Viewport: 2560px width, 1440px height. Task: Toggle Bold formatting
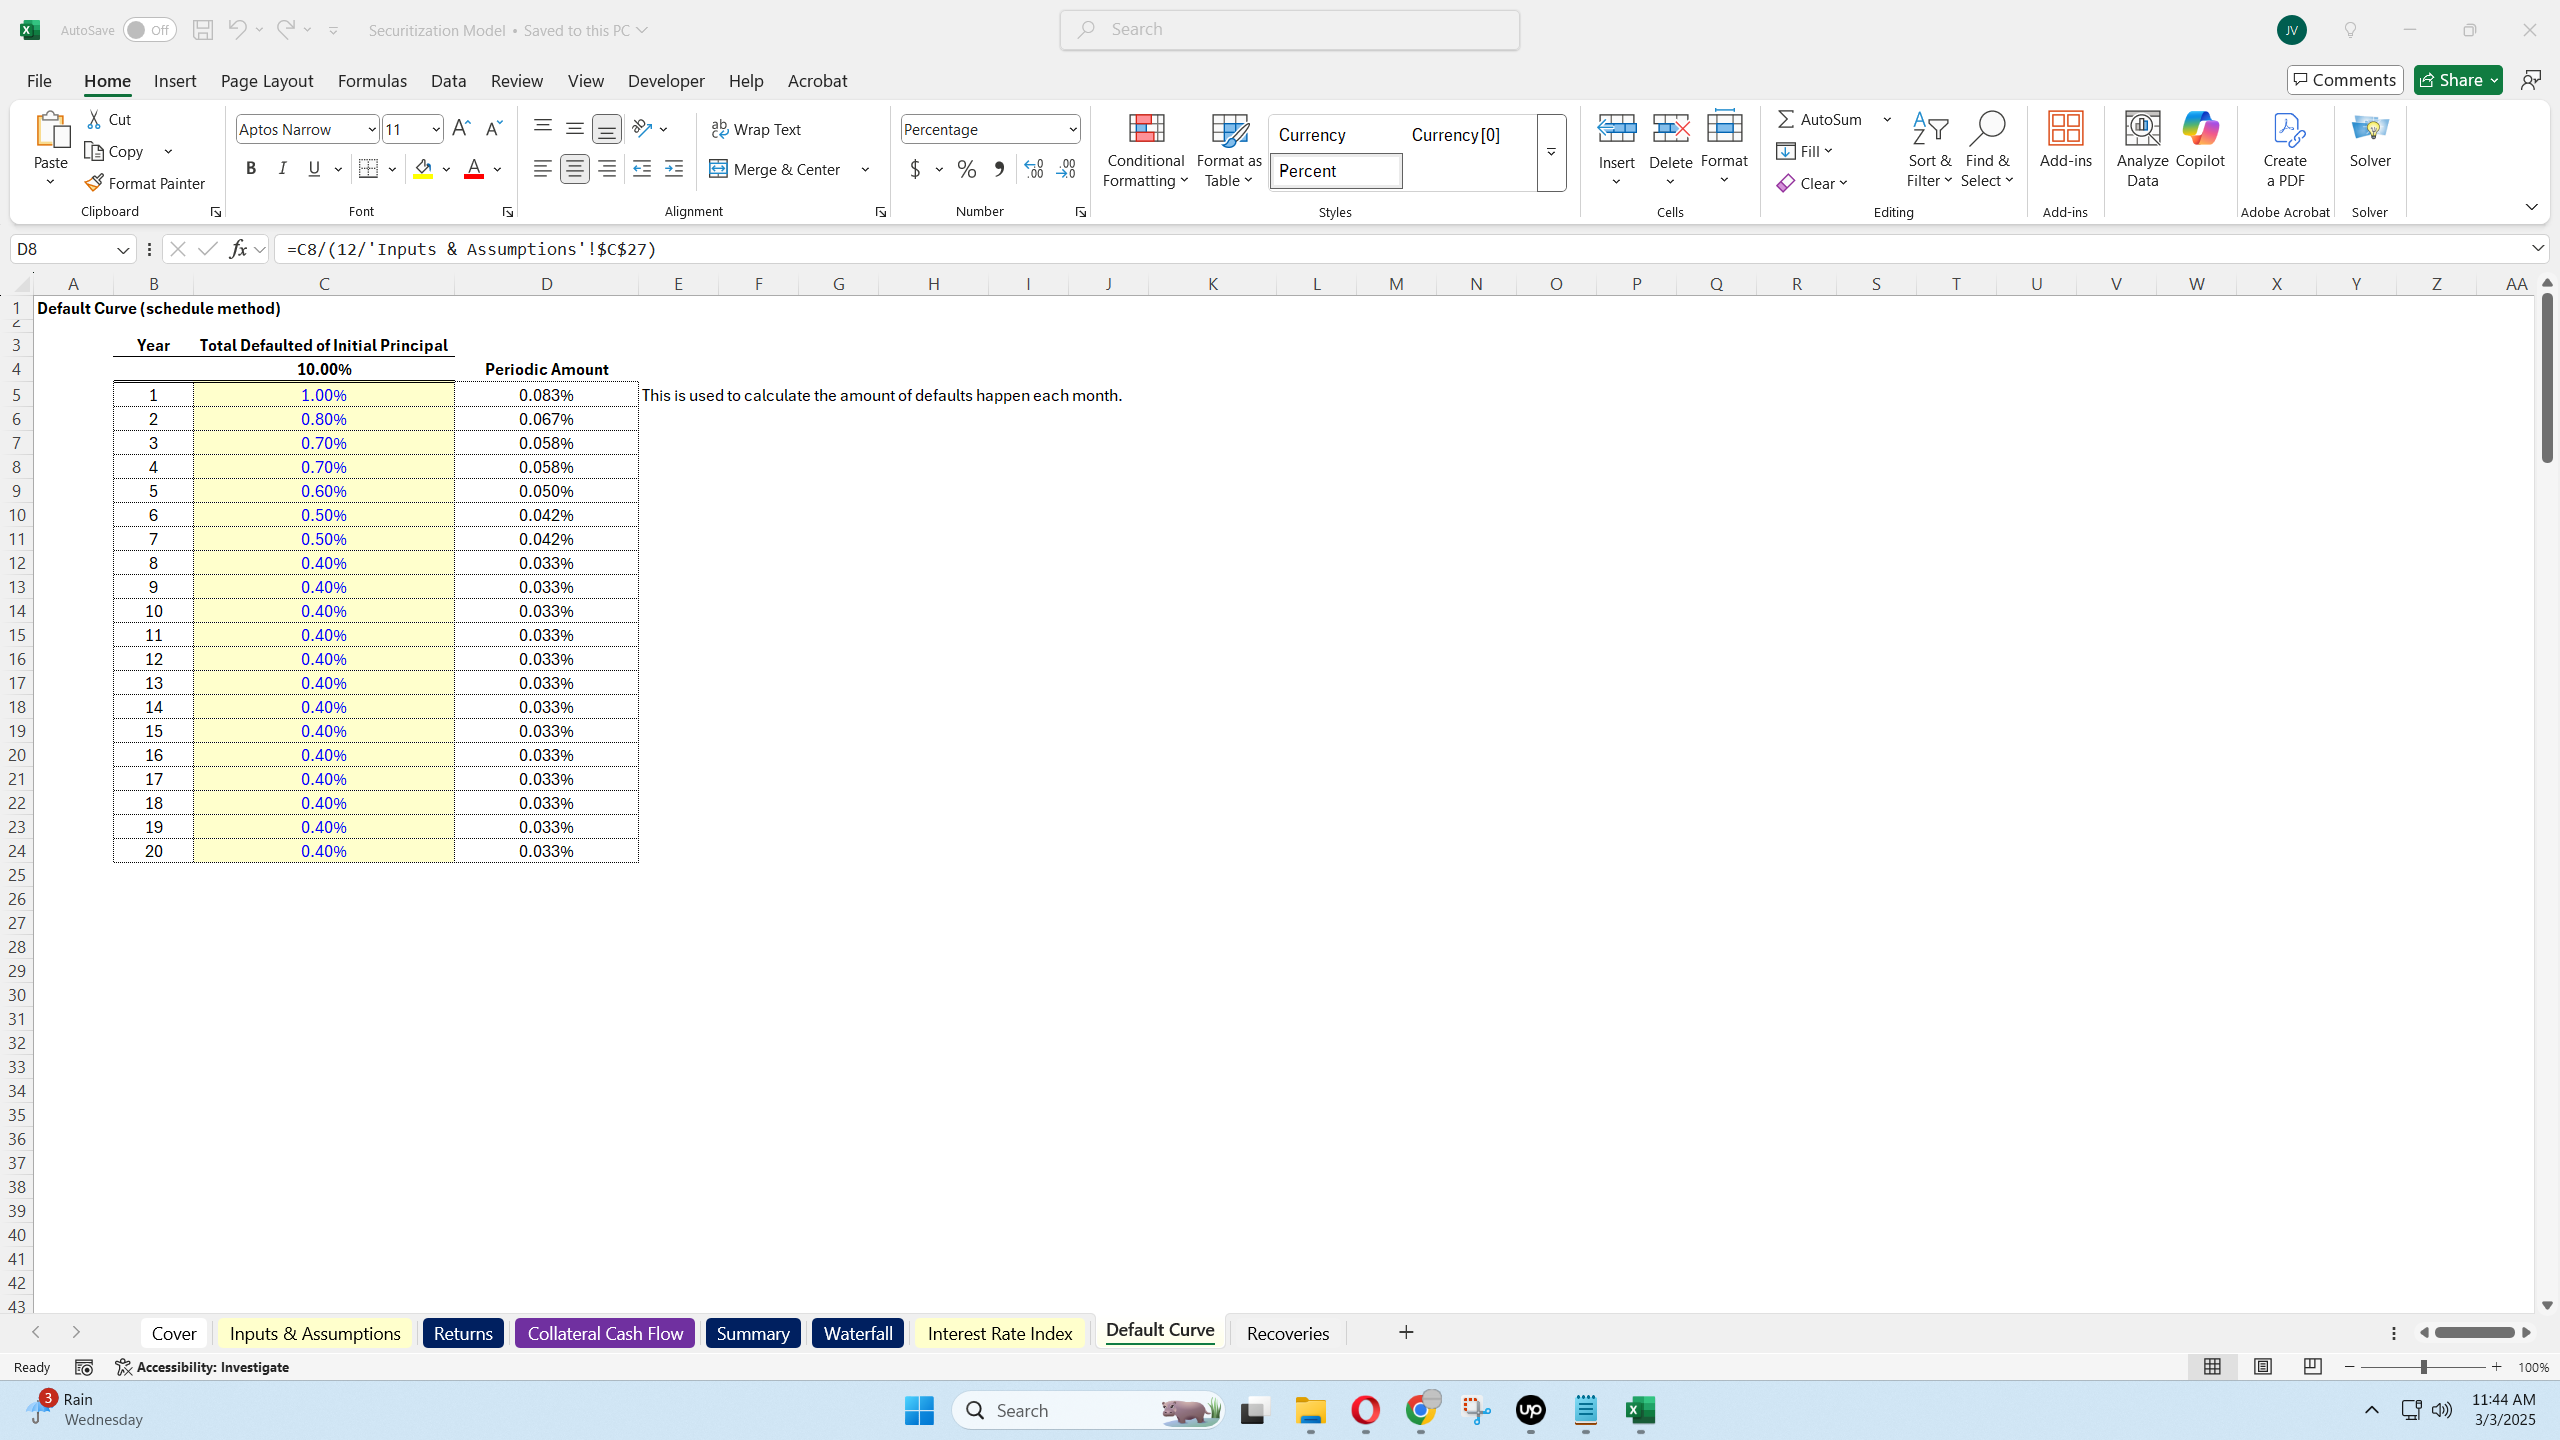pyautogui.click(x=251, y=169)
